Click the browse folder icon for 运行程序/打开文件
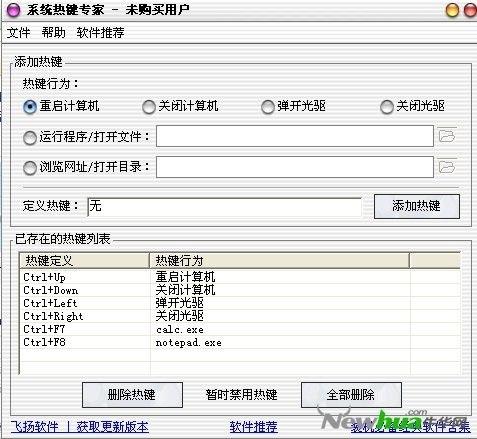 (x=447, y=135)
